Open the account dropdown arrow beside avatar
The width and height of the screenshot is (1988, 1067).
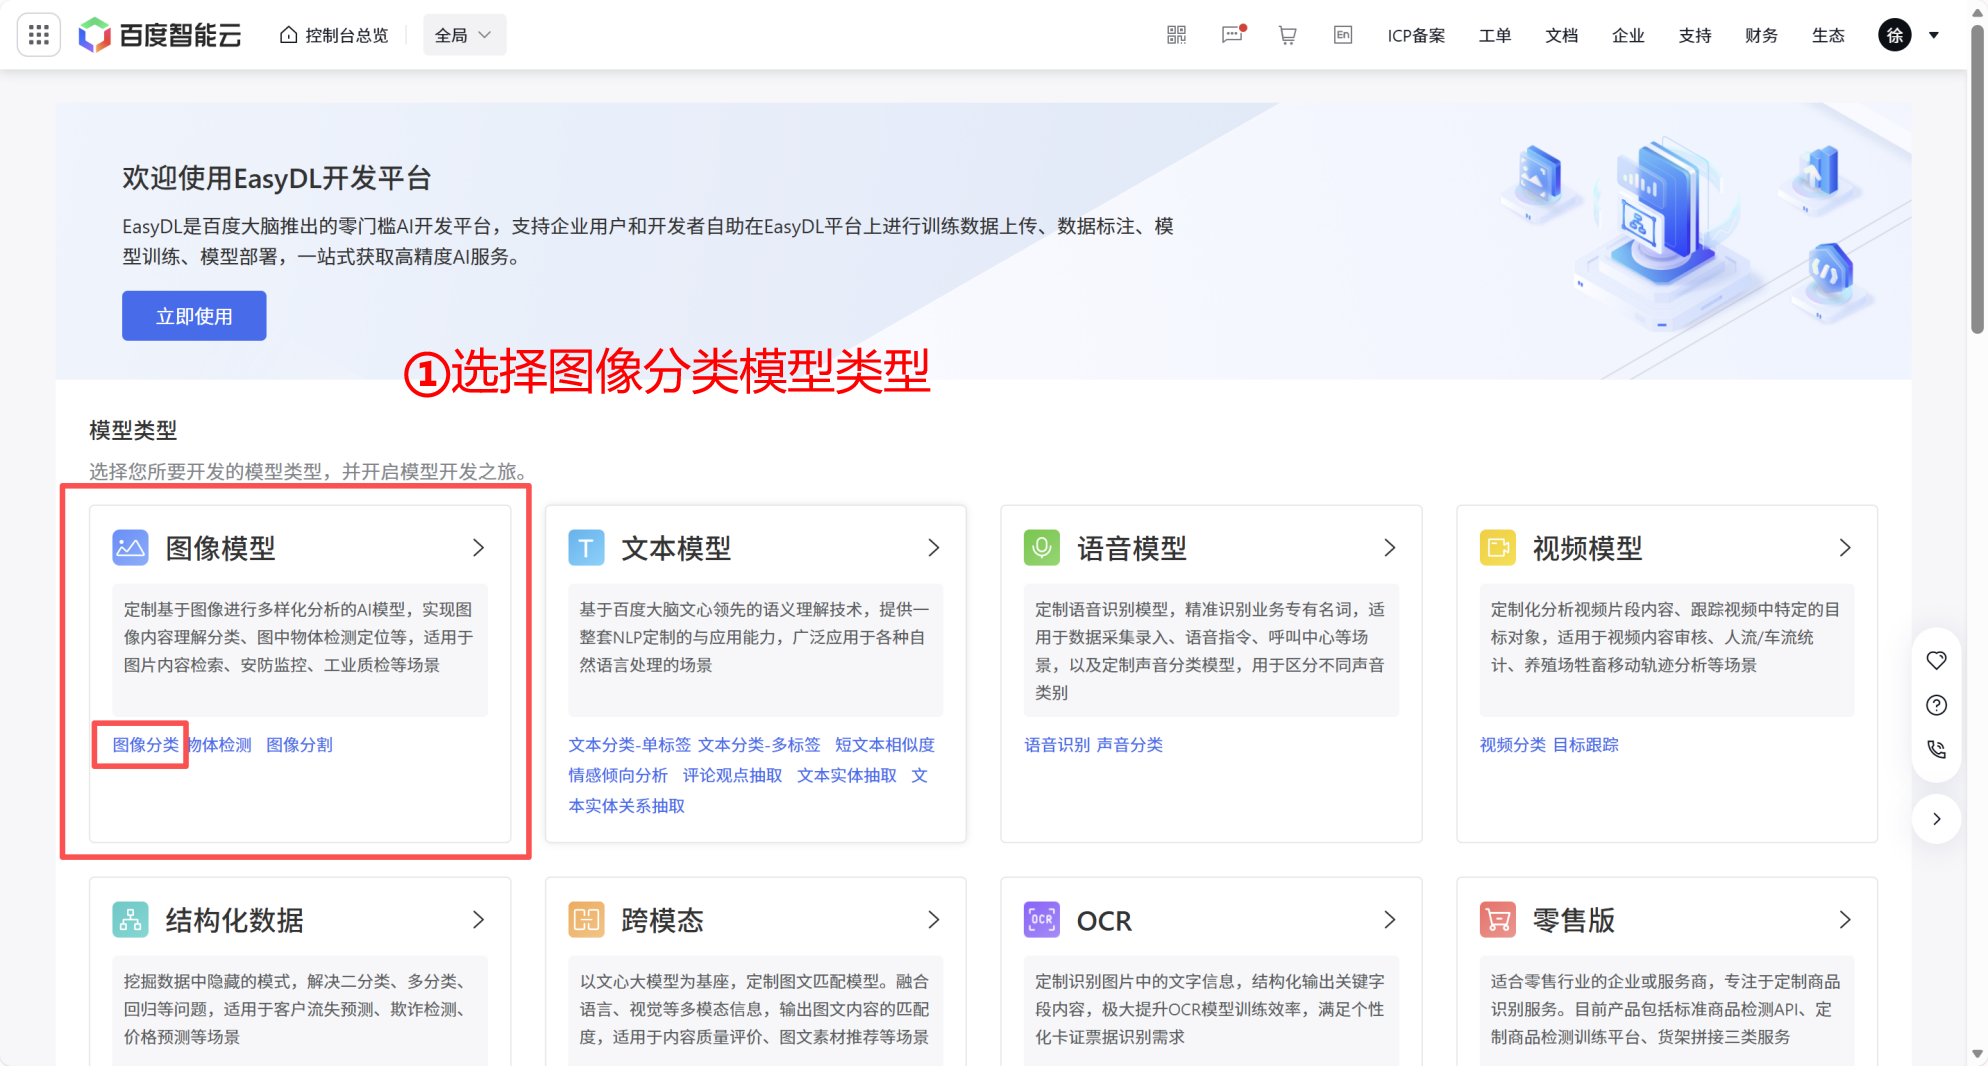coord(1934,35)
